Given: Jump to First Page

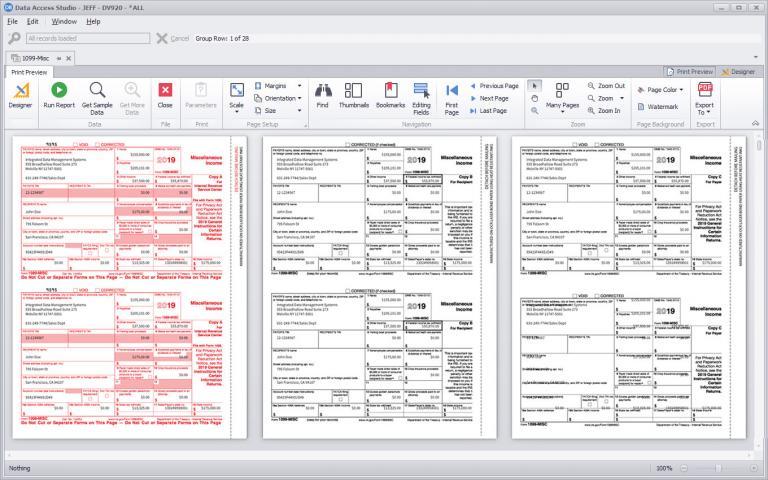Looking at the screenshot, I should click(452, 96).
